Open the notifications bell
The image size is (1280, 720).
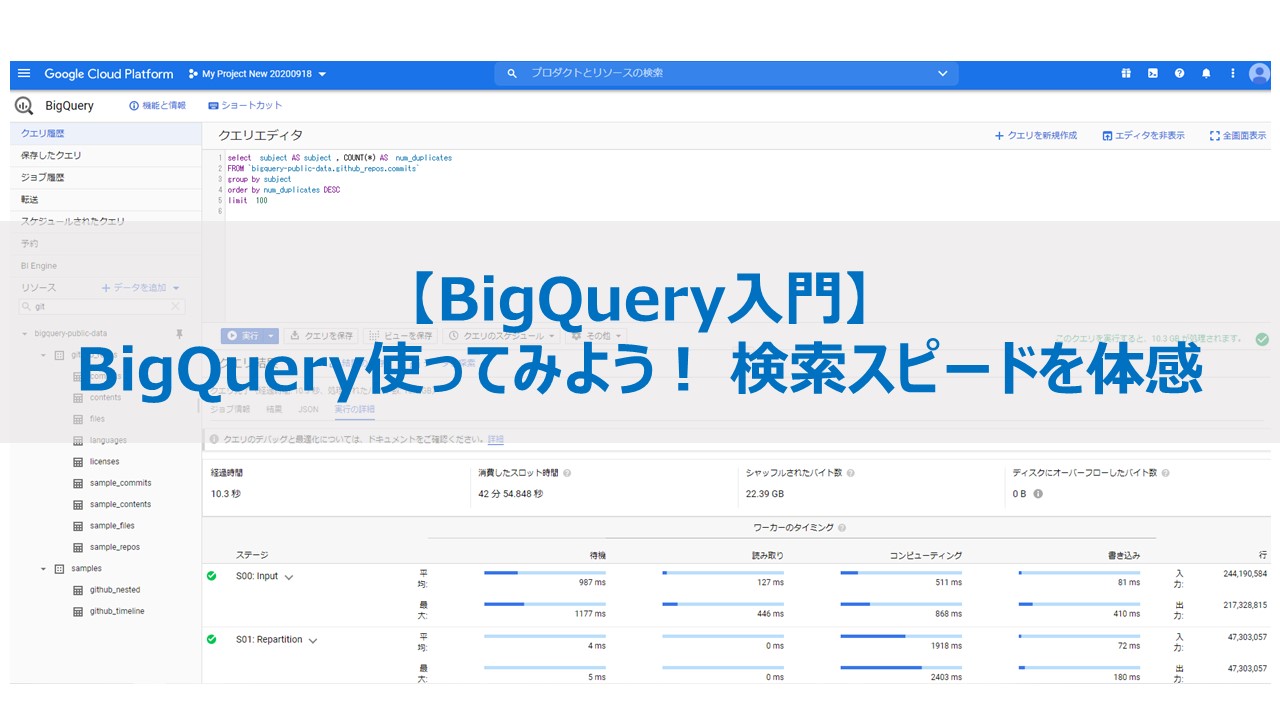click(1206, 73)
